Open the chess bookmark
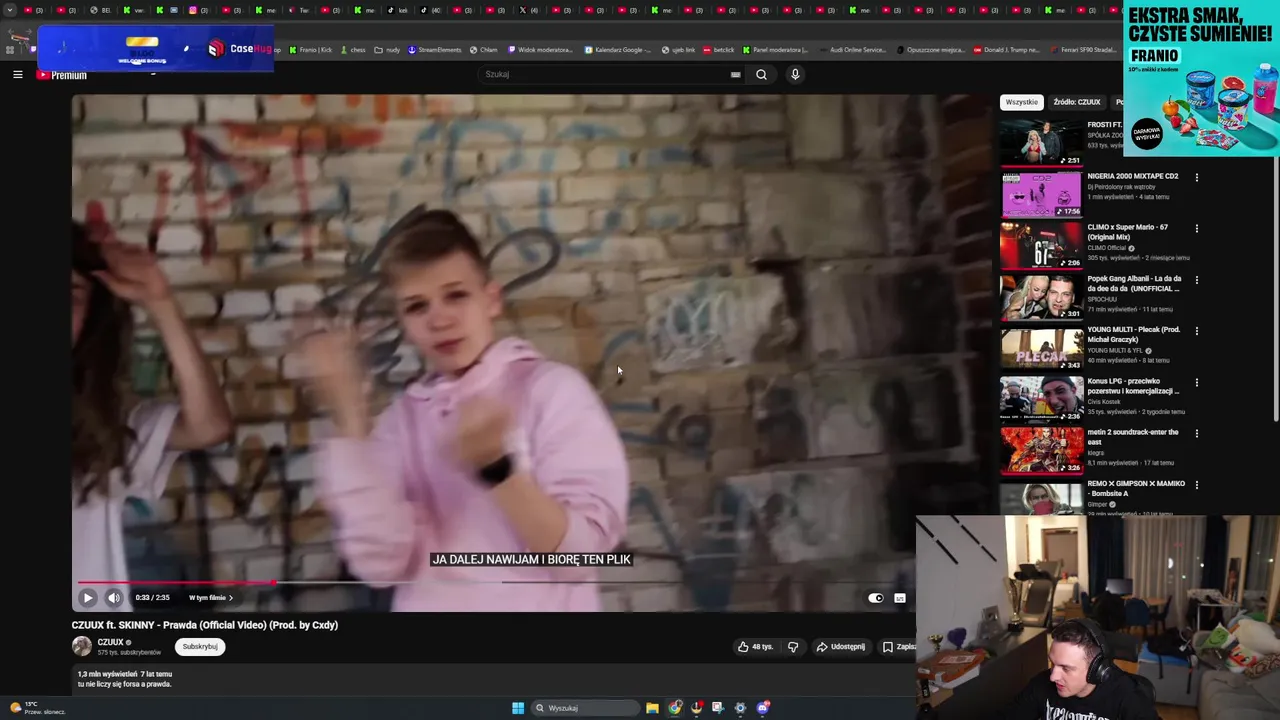 tap(353, 49)
